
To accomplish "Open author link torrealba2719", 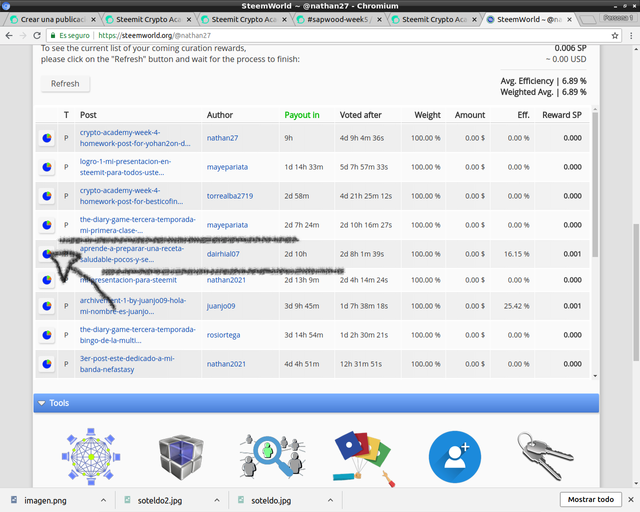I will tap(230, 196).
